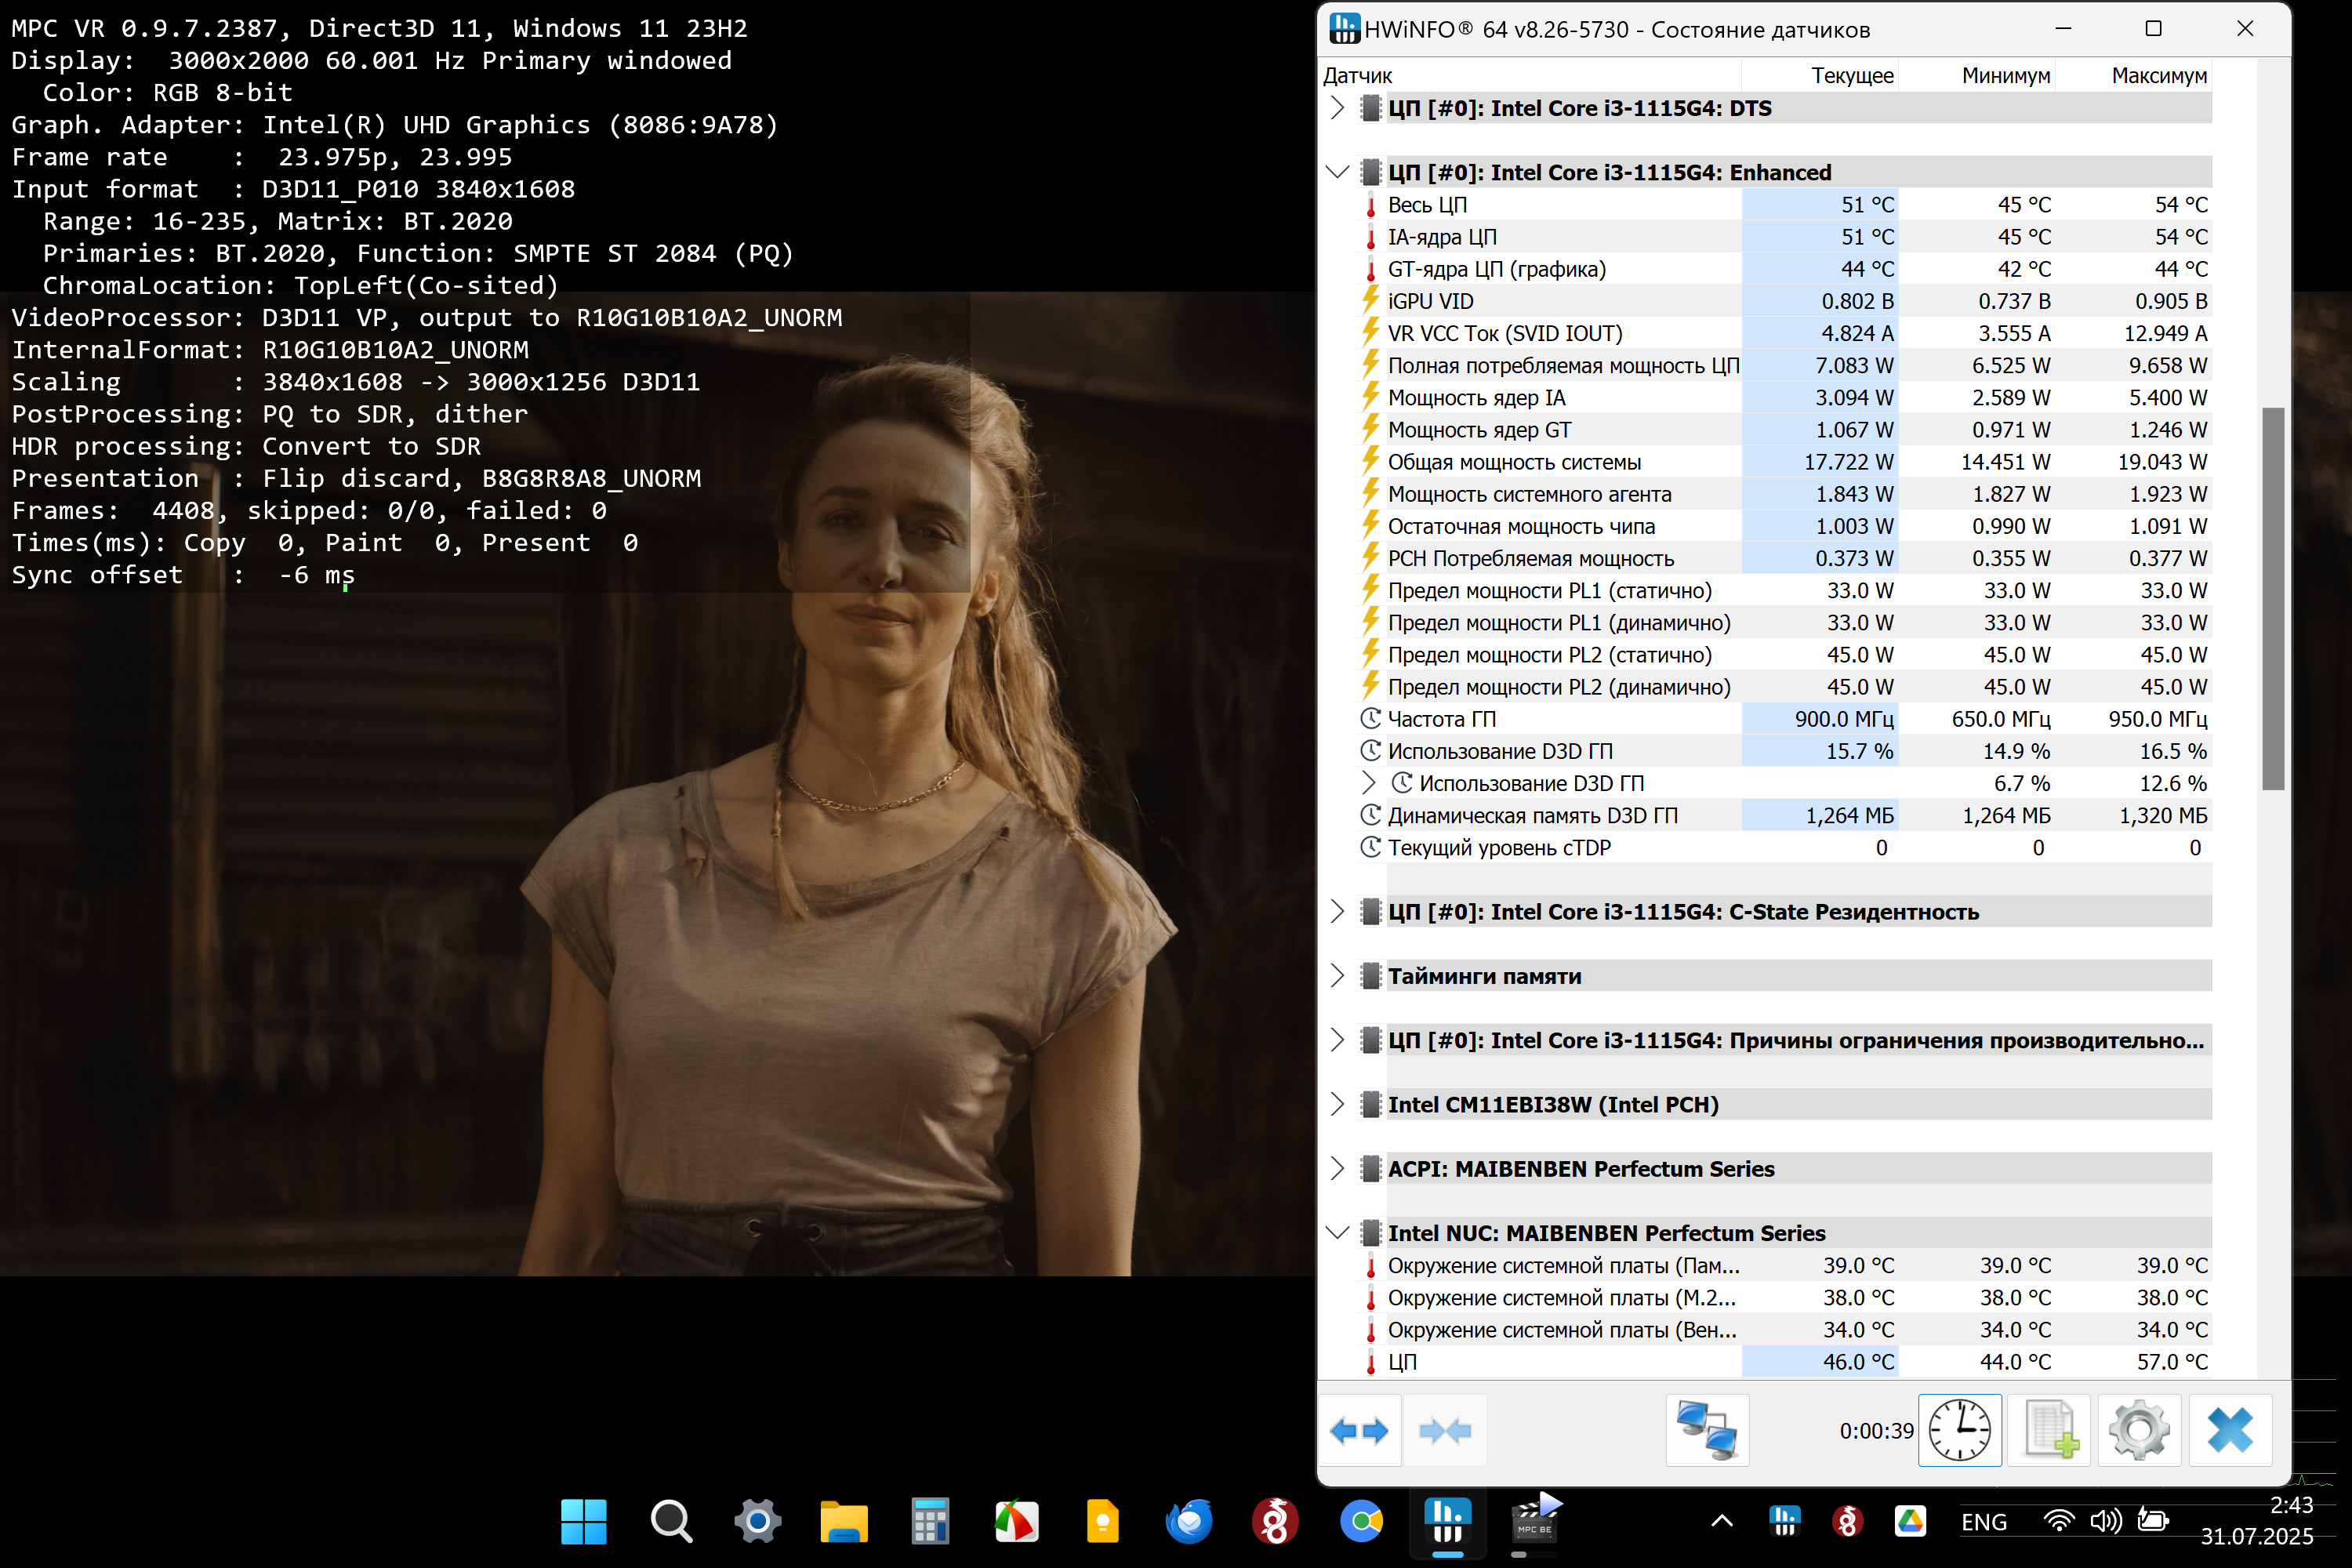The width and height of the screenshot is (2352, 1568).
Task: Collapse the Intel Core i3-1115G4 Enhanced group
Action: click(x=1337, y=172)
